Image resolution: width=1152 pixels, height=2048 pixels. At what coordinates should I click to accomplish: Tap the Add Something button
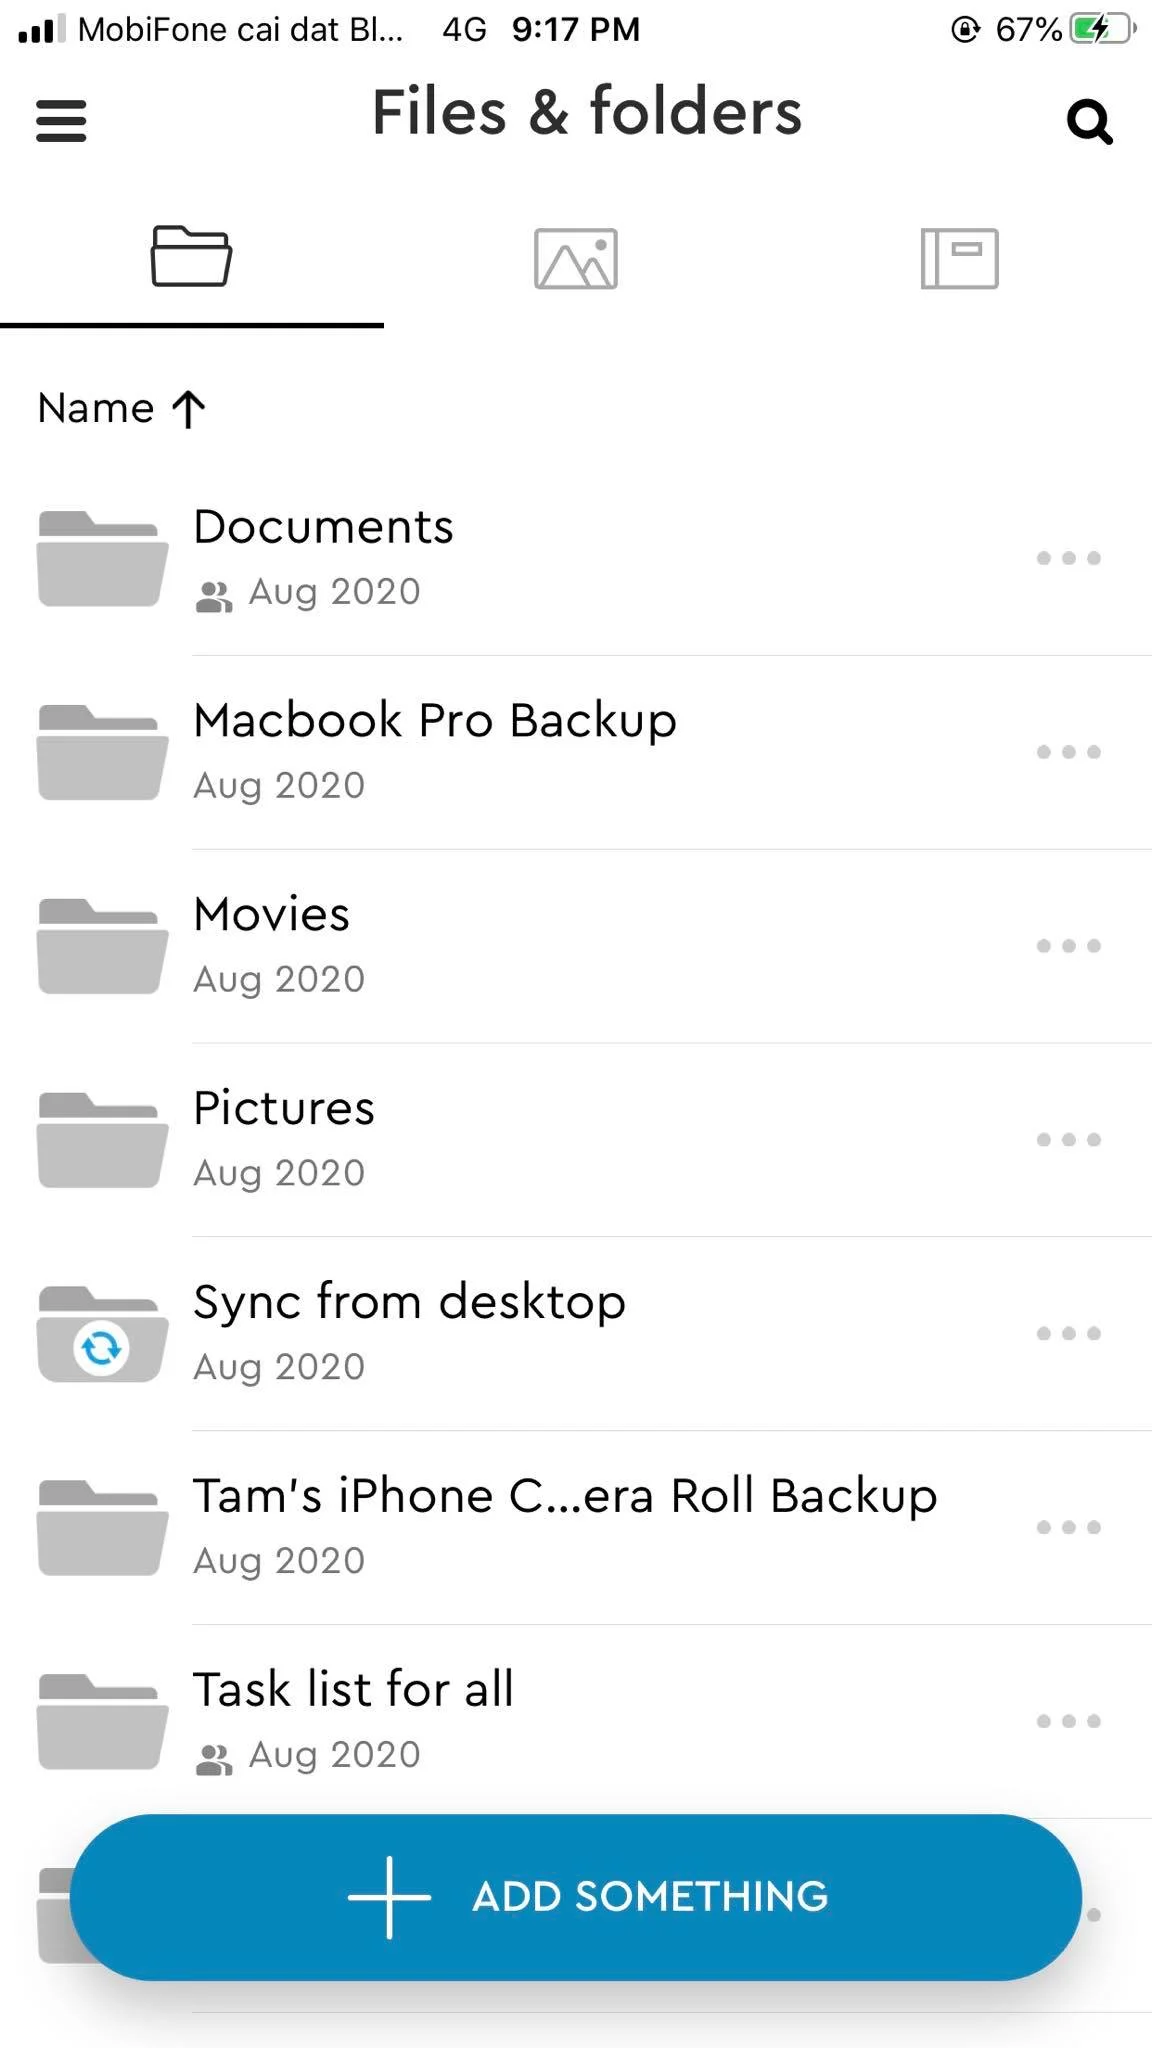[576, 1897]
